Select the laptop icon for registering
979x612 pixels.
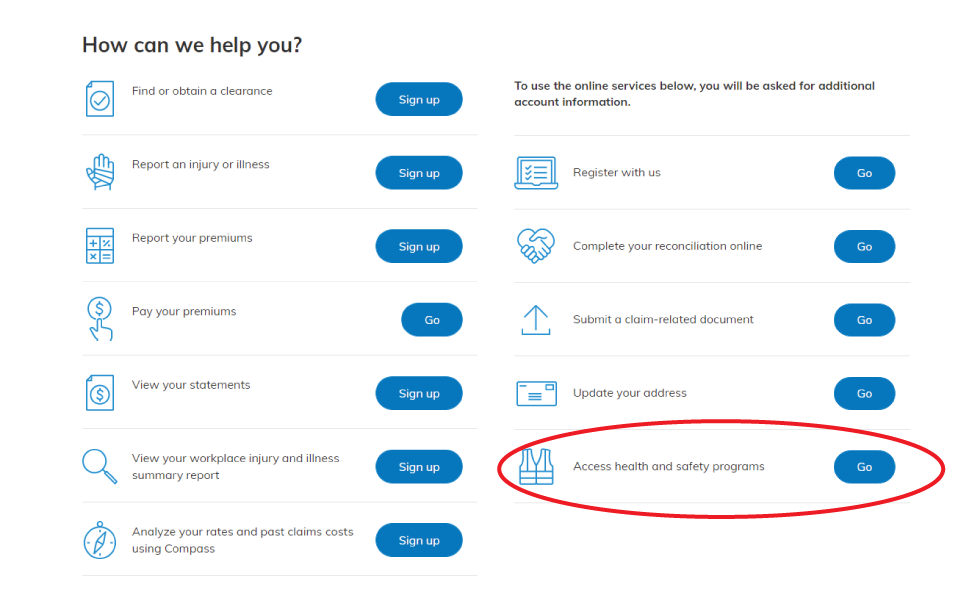point(536,172)
